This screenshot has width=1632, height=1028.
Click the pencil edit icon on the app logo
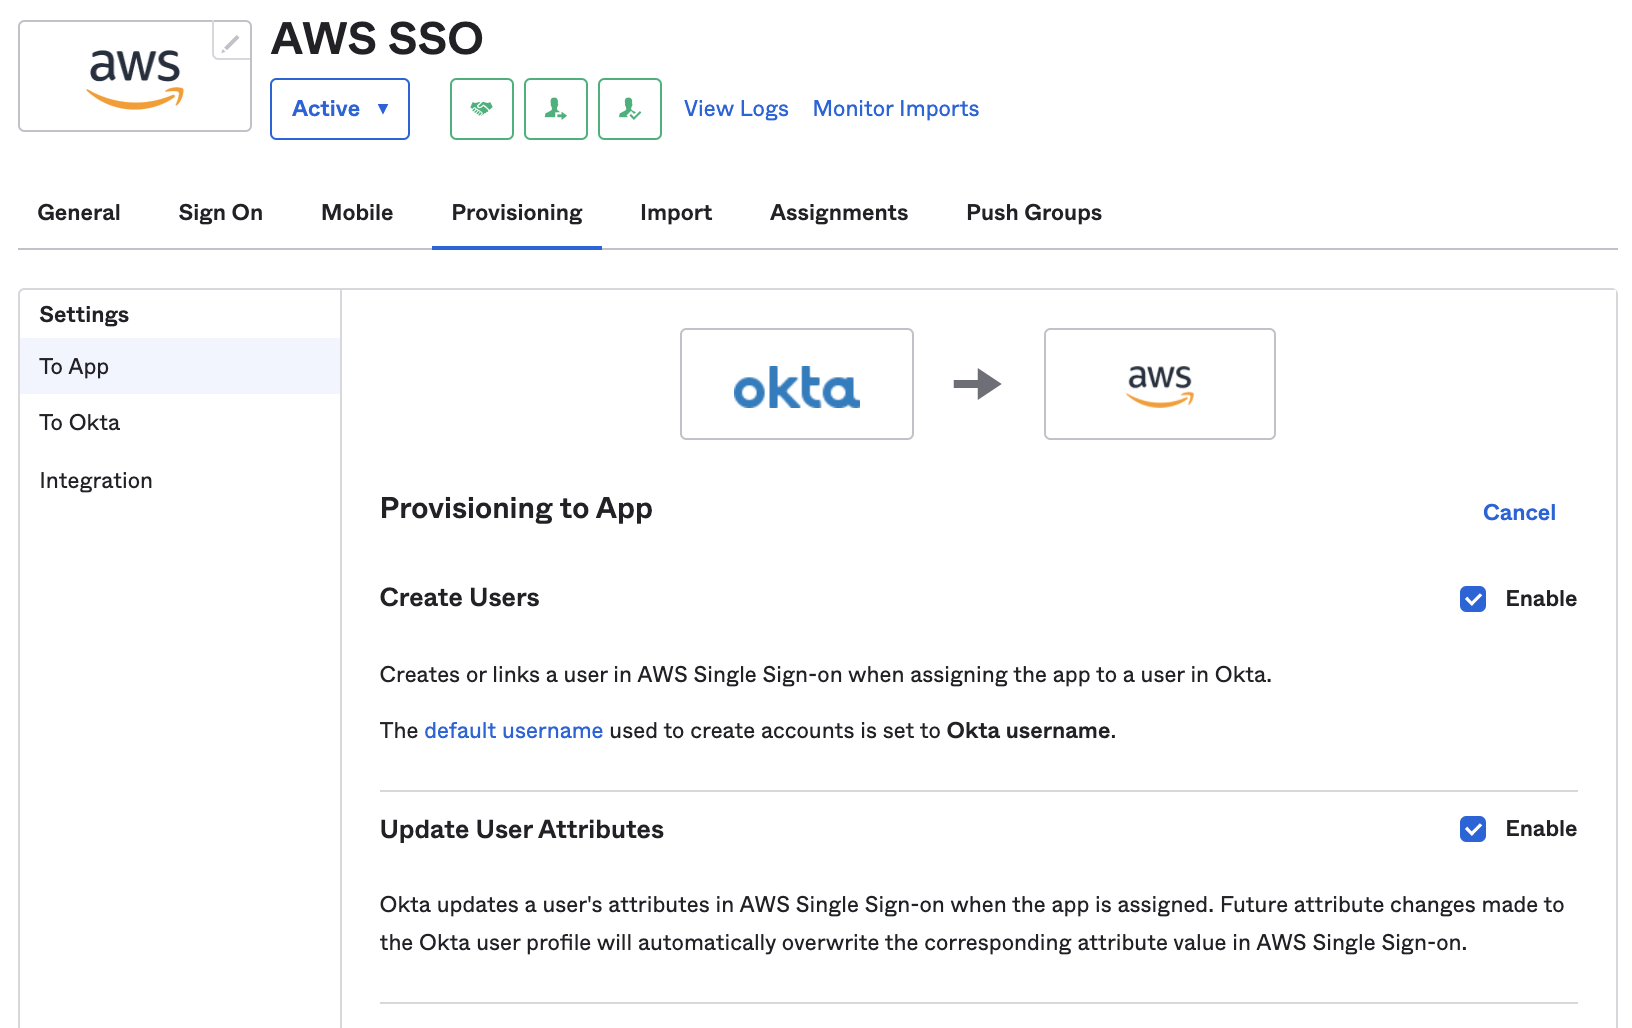pyautogui.click(x=231, y=42)
